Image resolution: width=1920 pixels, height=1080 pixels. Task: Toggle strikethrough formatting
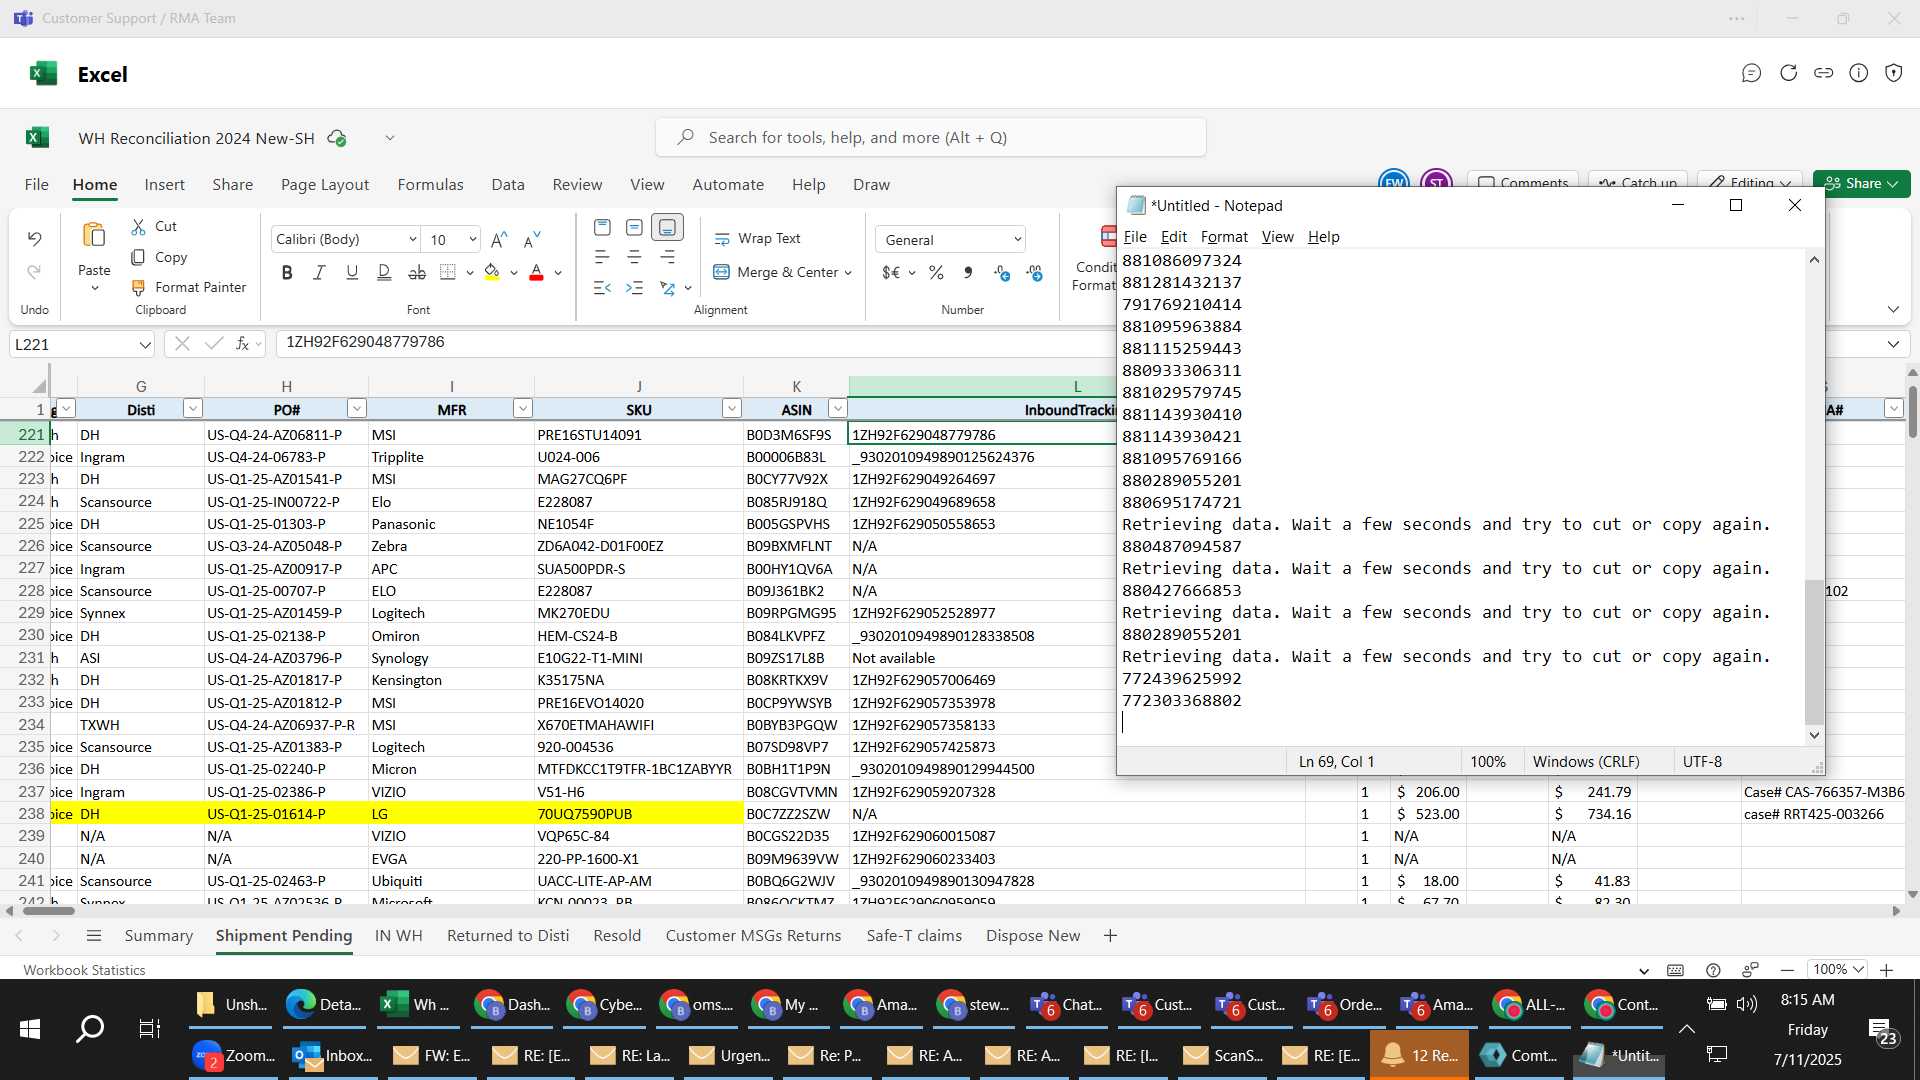point(417,272)
